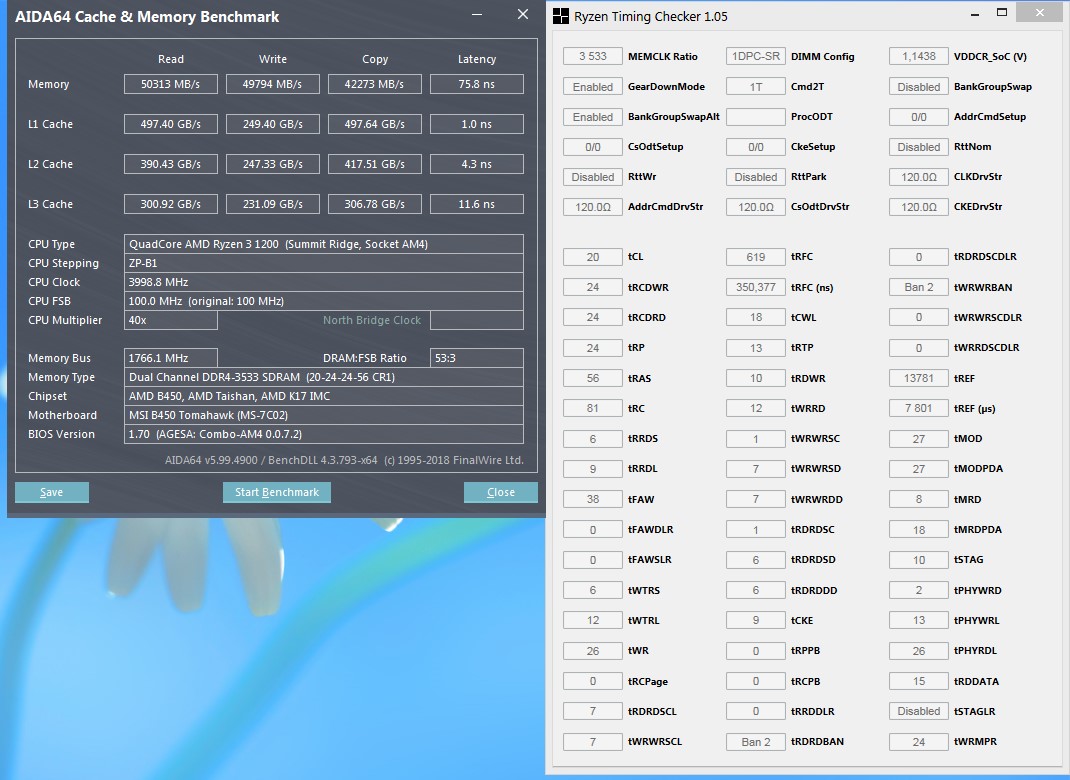
Task: Click the tPHYRDL value 26 field
Action: pos(919,650)
